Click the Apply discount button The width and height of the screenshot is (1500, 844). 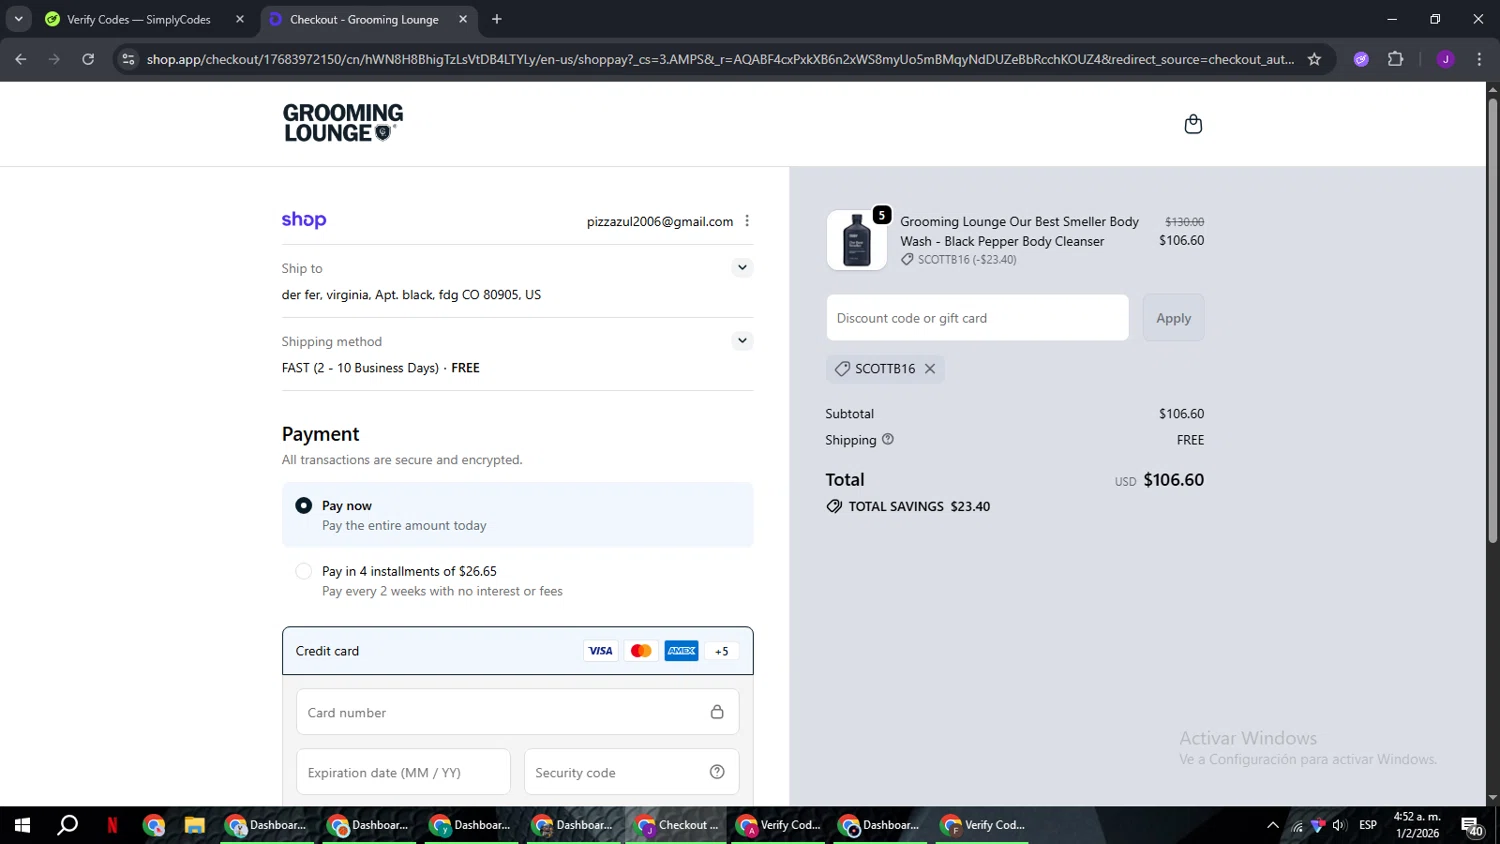pos(1173,318)
